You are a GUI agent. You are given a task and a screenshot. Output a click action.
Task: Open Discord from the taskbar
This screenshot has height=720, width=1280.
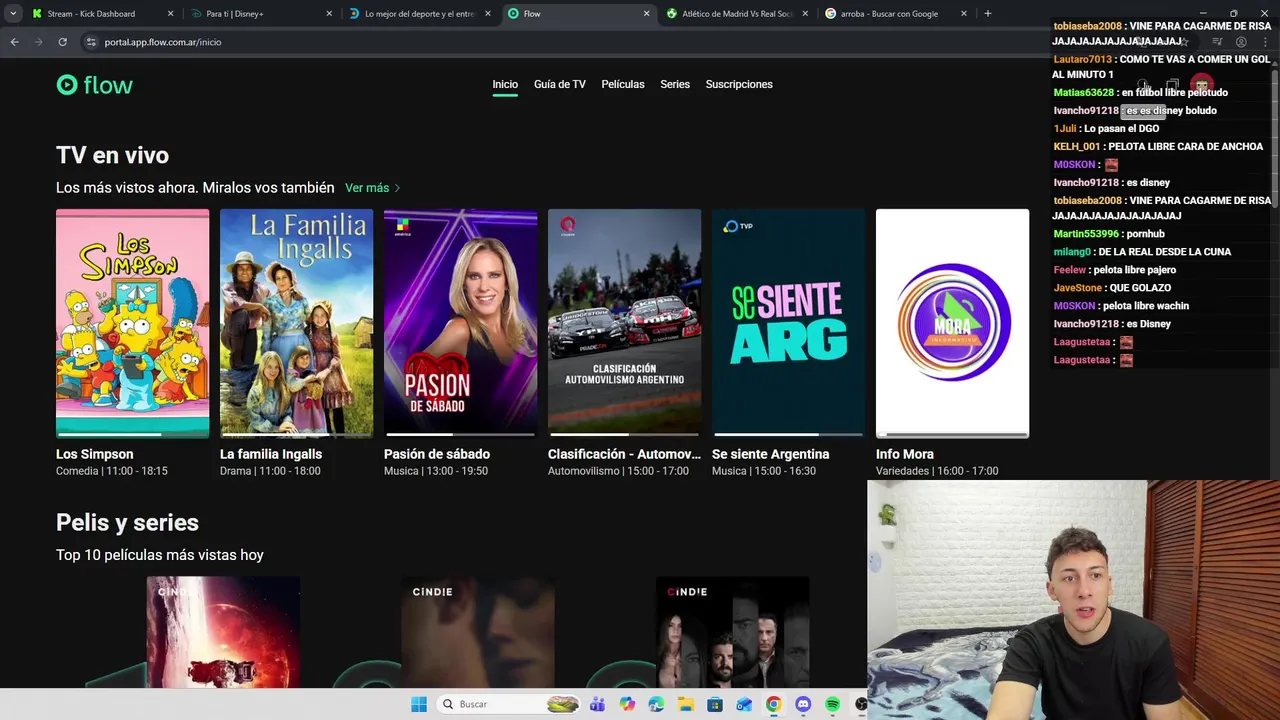(x=803, y=704)
